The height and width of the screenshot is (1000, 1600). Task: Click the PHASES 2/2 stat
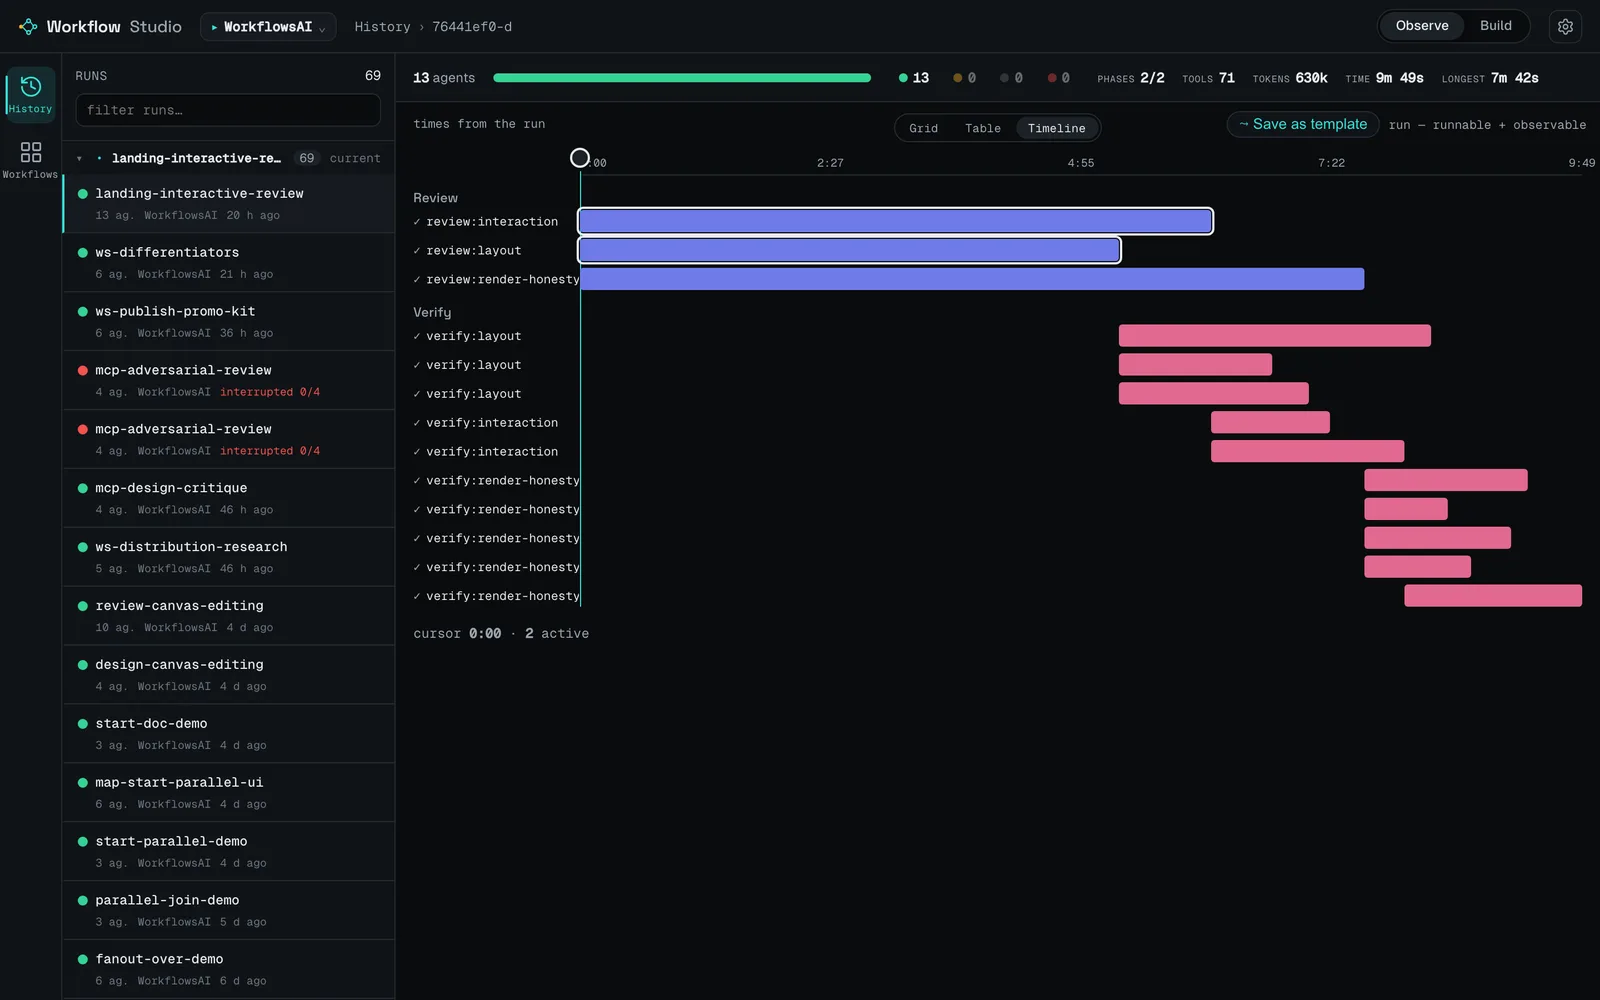[x=1131, y=78]
